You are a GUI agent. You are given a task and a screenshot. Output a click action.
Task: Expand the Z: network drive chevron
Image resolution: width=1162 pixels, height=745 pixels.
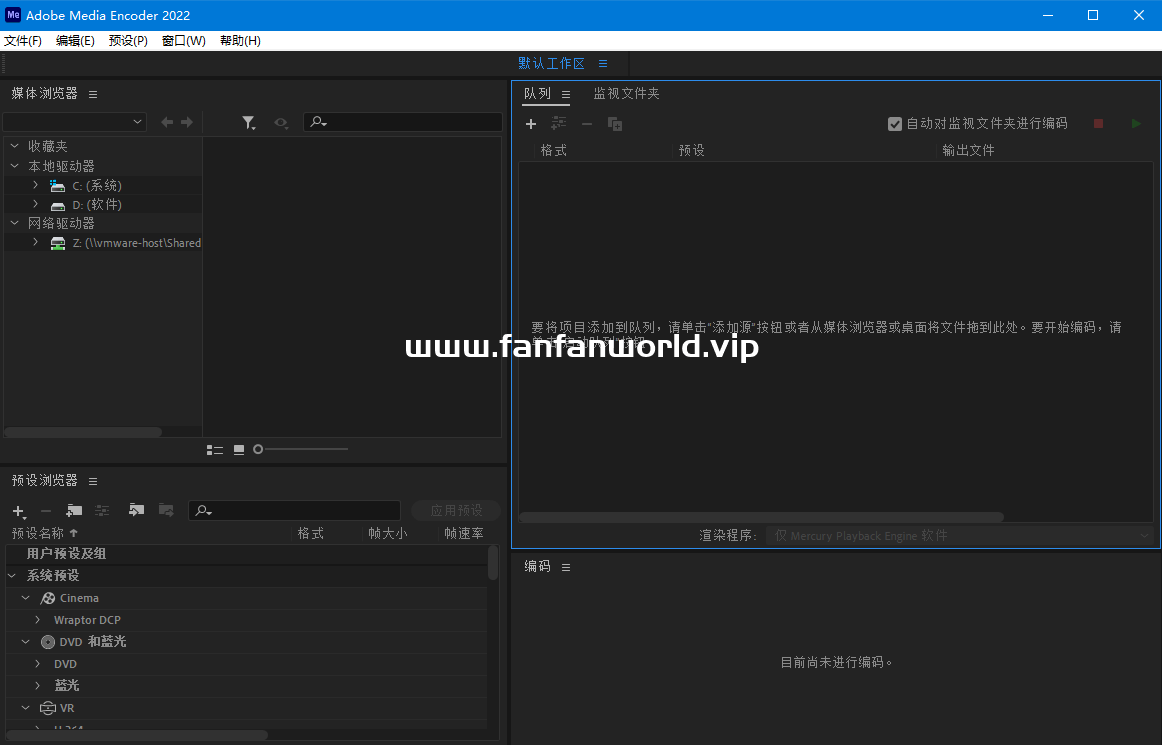(36, 242)
